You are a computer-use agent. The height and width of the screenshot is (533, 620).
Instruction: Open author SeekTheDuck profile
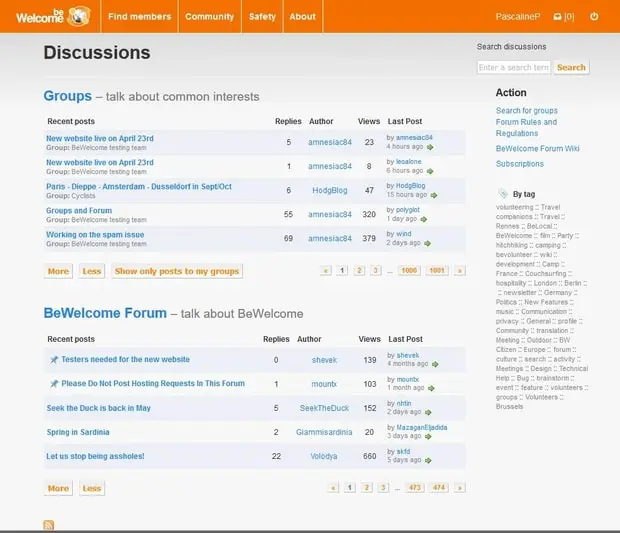click(x=324, y=408)
